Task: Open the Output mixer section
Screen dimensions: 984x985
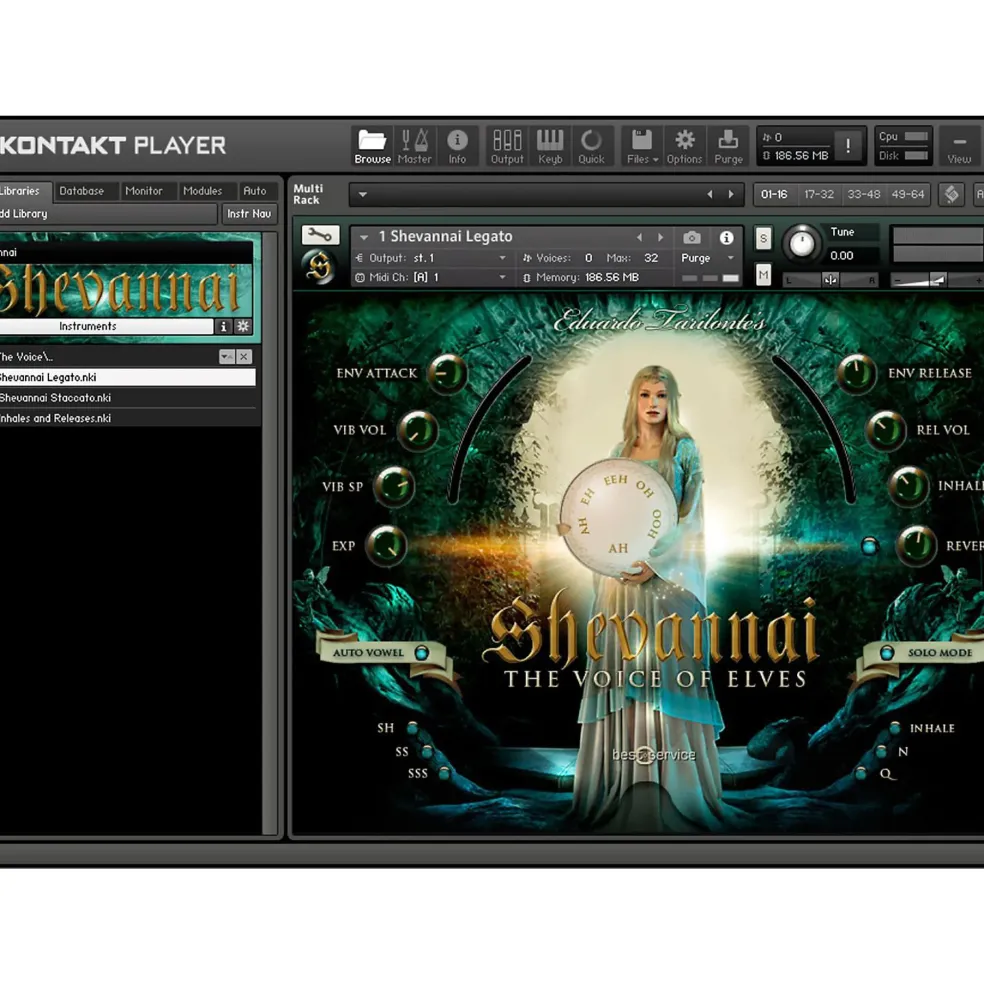Action: [507, 146]
